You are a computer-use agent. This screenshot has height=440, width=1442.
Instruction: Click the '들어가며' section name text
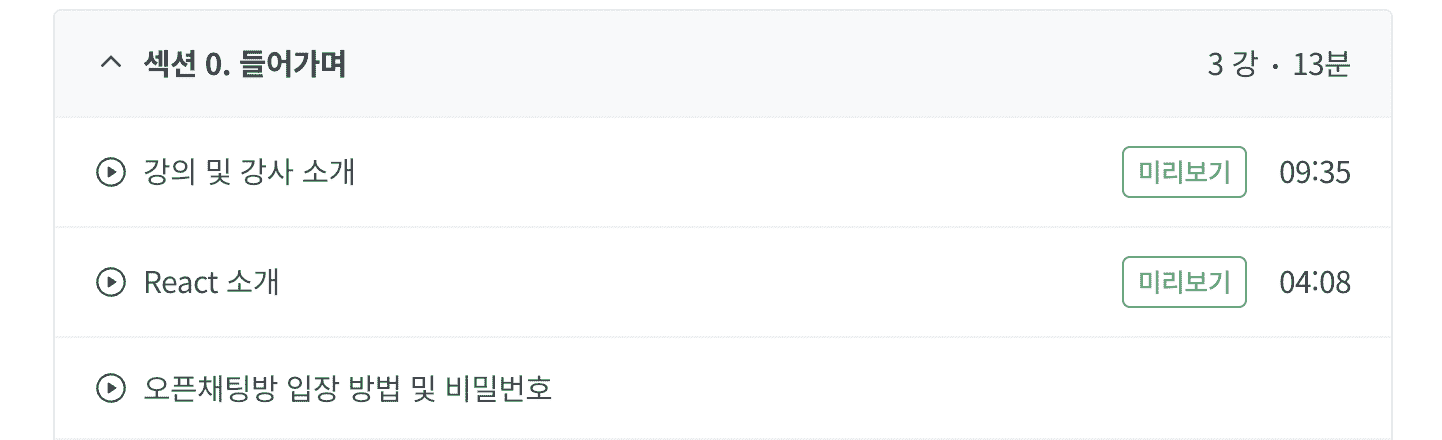[x=293, y=65]
